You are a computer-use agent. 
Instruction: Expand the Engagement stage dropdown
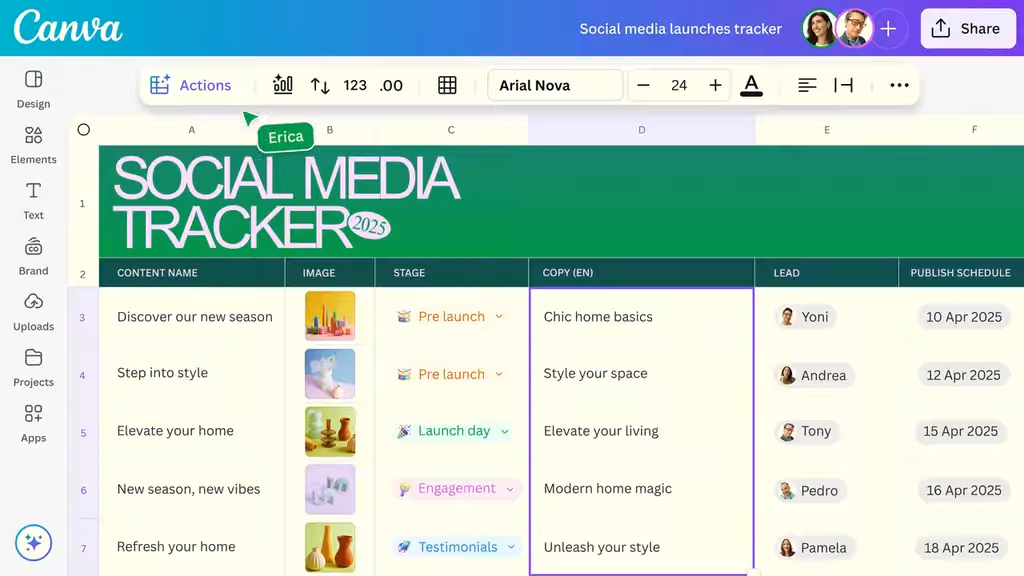click(510, 489)
